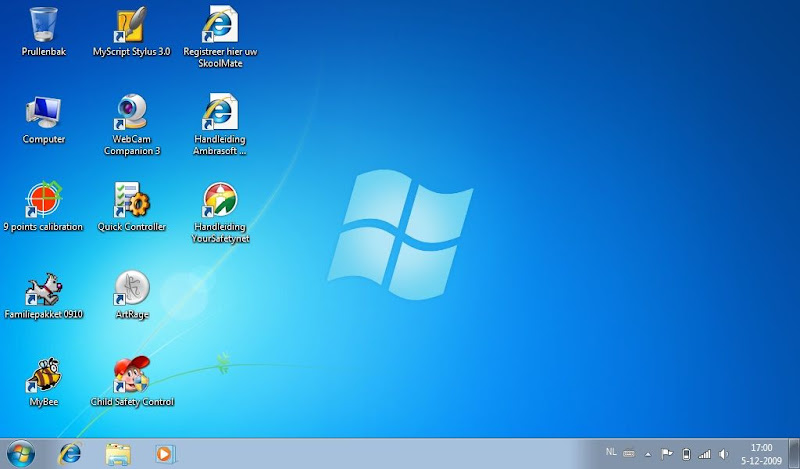Viewport: 800px width, 469px height.
Task: Click the Show desktop button strip
Action: click(x=794, y=454)
